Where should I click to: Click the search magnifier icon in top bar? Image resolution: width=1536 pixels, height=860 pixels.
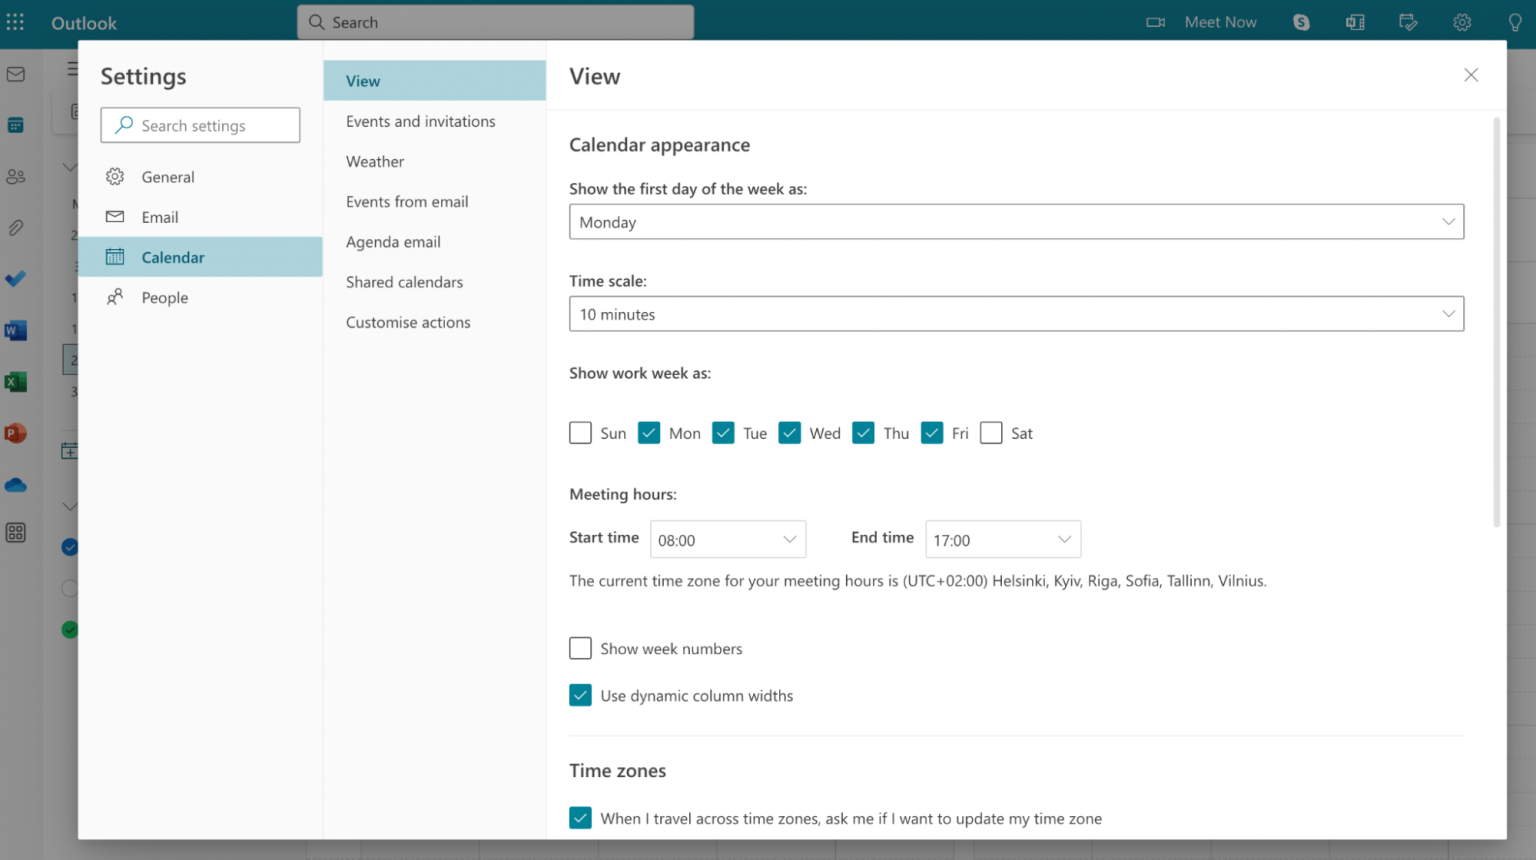click(x=317, y=22)
